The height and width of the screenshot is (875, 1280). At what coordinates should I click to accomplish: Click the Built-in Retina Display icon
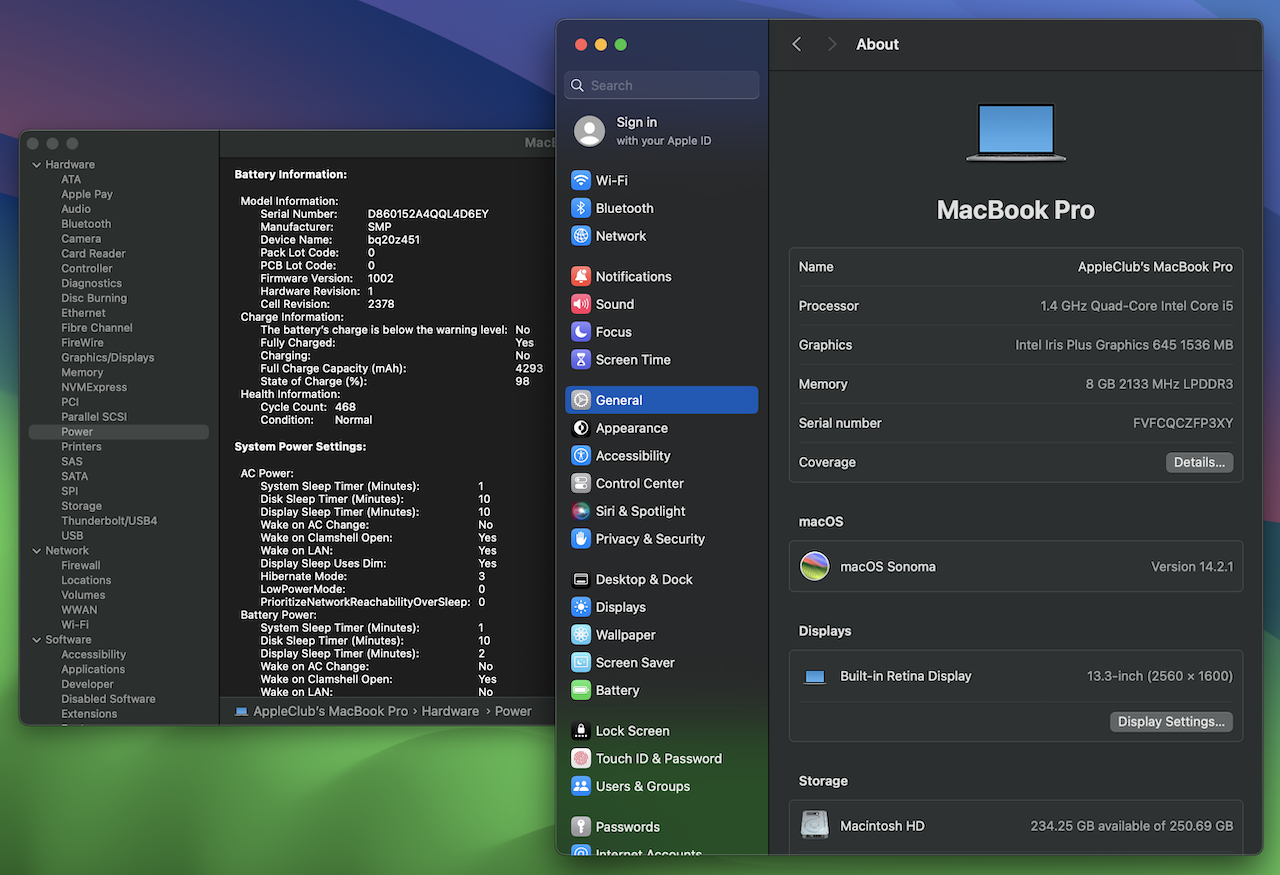(815, 677)
